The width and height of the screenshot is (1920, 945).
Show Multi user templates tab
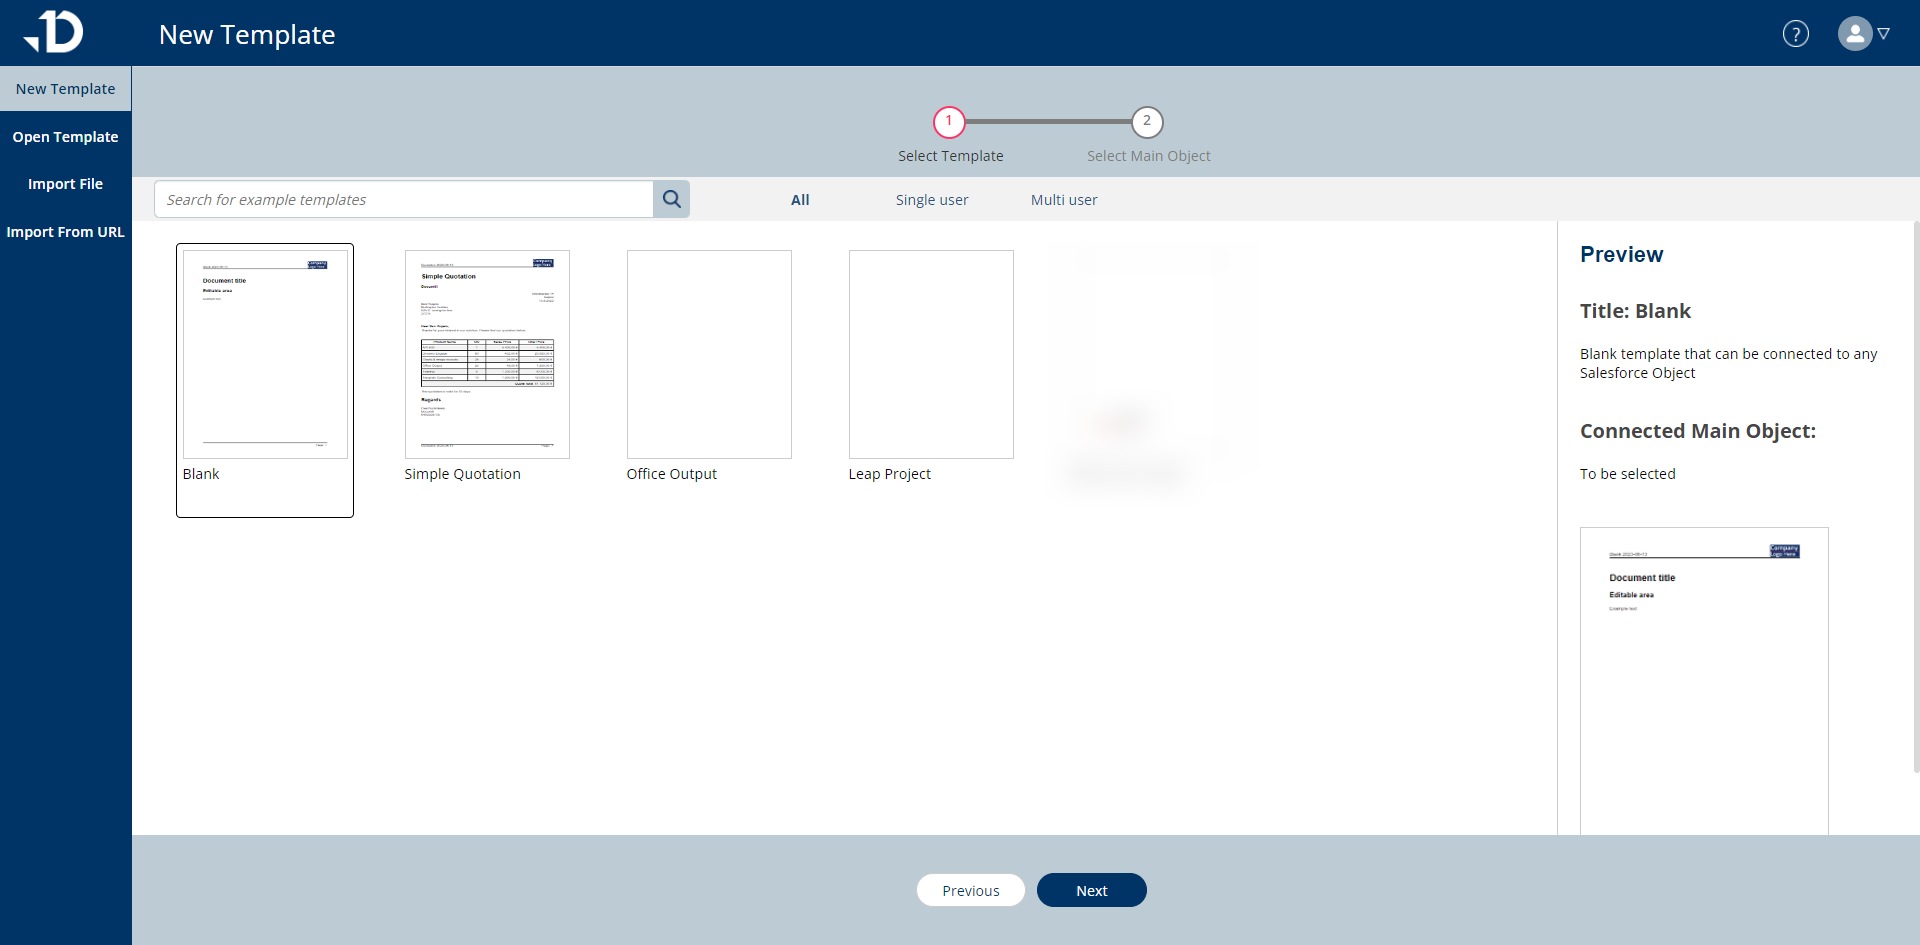1063,200
